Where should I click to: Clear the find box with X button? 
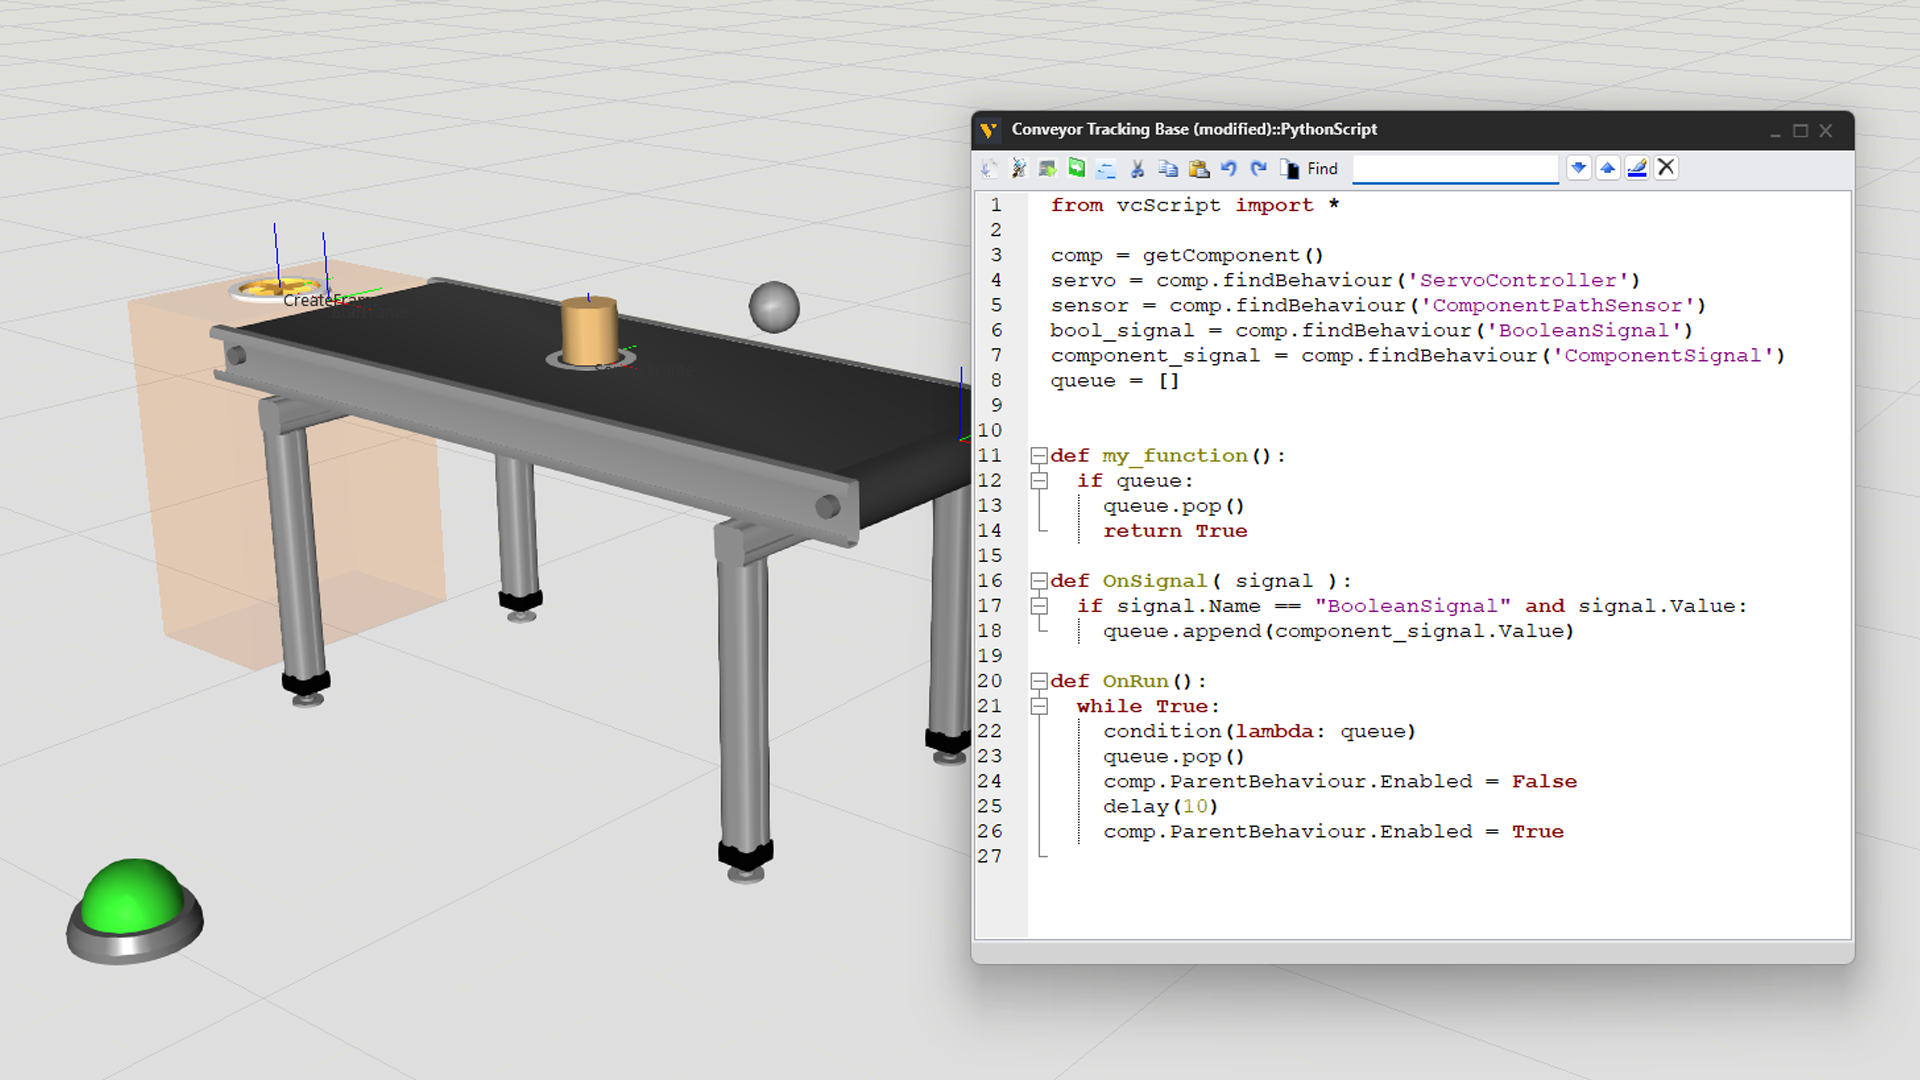pos(1666,168)
